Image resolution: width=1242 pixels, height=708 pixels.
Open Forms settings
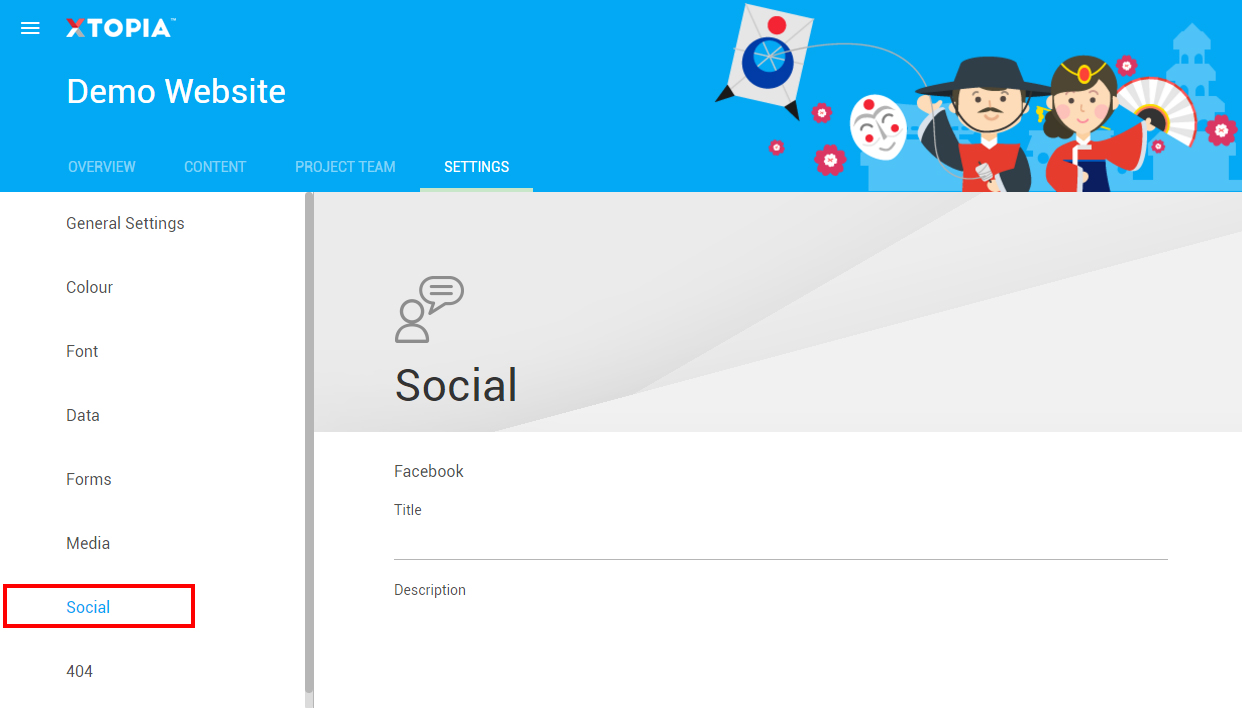pyautogui.click(x=89, y=479)
